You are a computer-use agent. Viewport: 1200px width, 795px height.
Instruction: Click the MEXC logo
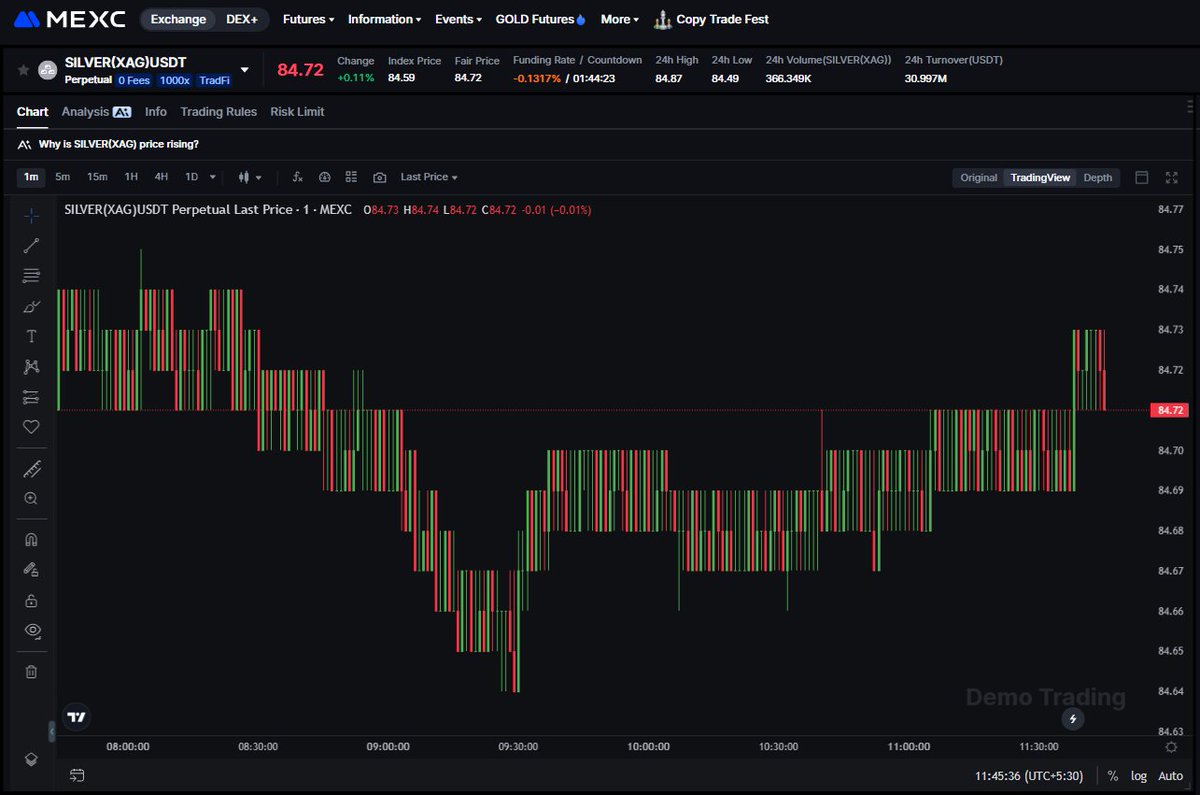[70, 19]
